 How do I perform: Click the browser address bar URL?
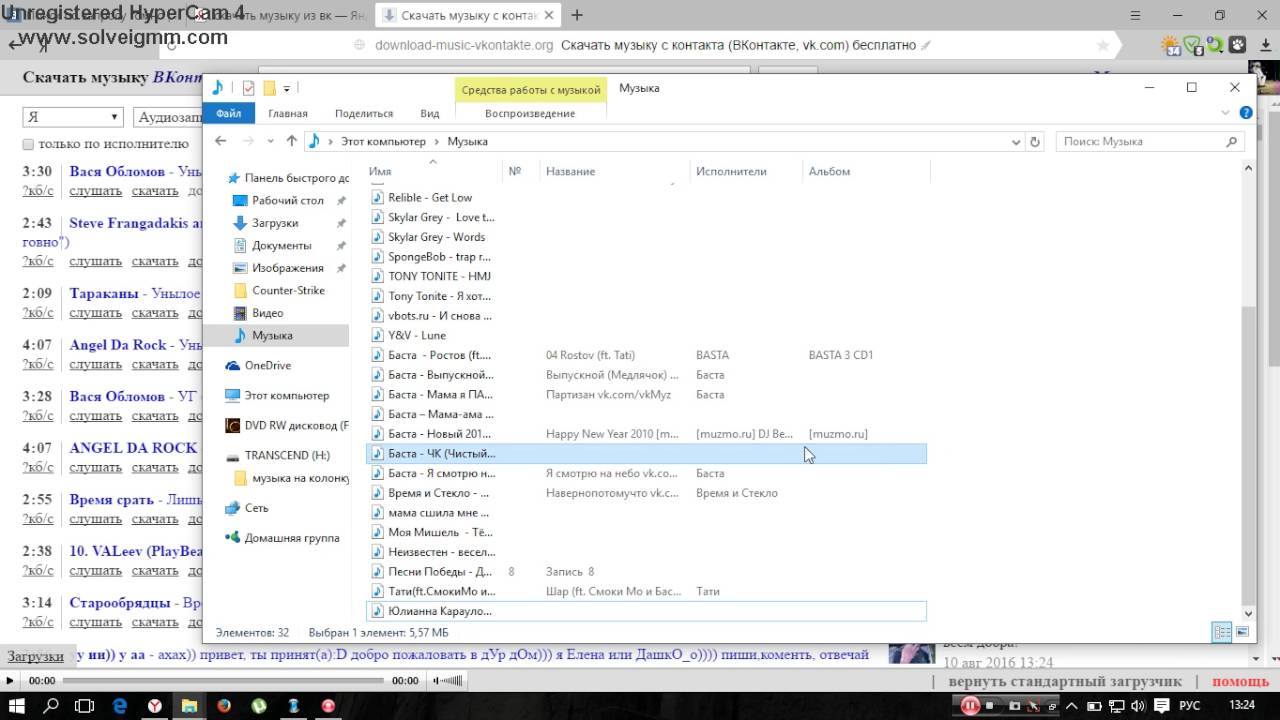pos(464,45)
